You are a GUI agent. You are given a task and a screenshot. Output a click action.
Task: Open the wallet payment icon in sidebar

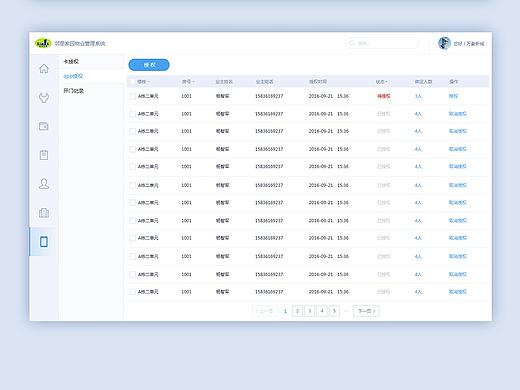coord(44,126)
